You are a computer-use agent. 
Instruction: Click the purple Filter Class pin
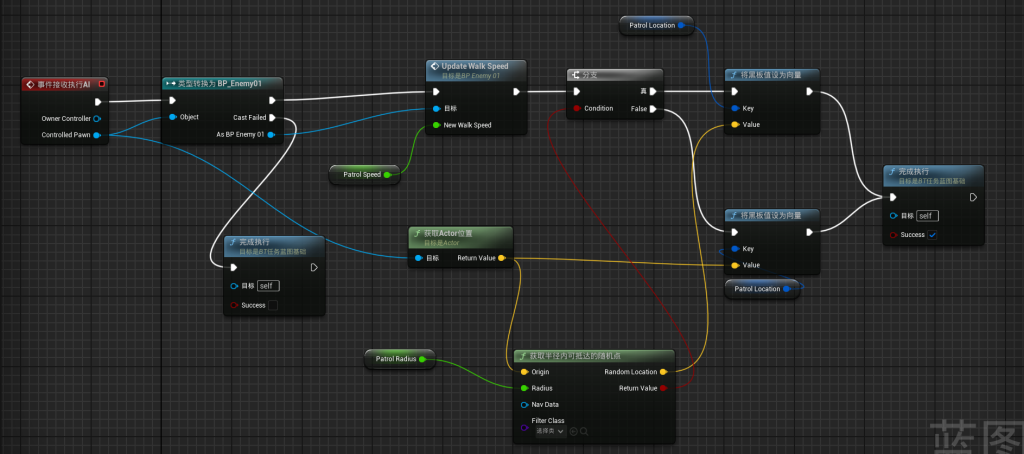coord(524,428)
